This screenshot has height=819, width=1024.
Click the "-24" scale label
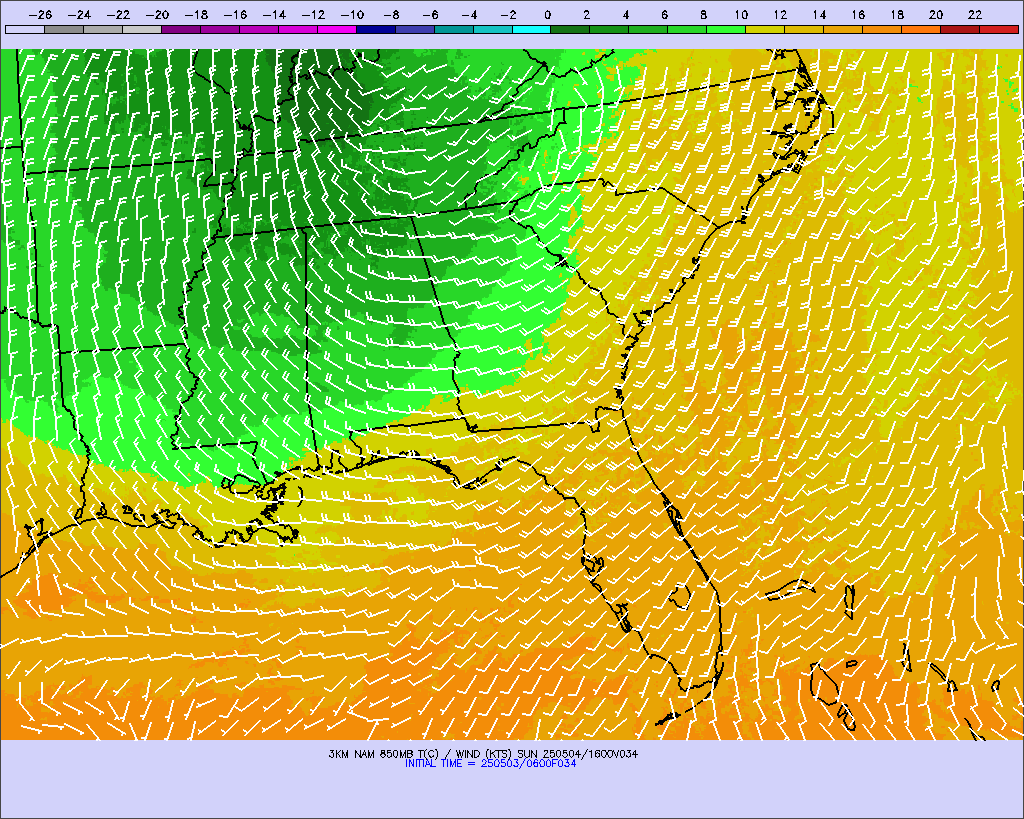79,14
